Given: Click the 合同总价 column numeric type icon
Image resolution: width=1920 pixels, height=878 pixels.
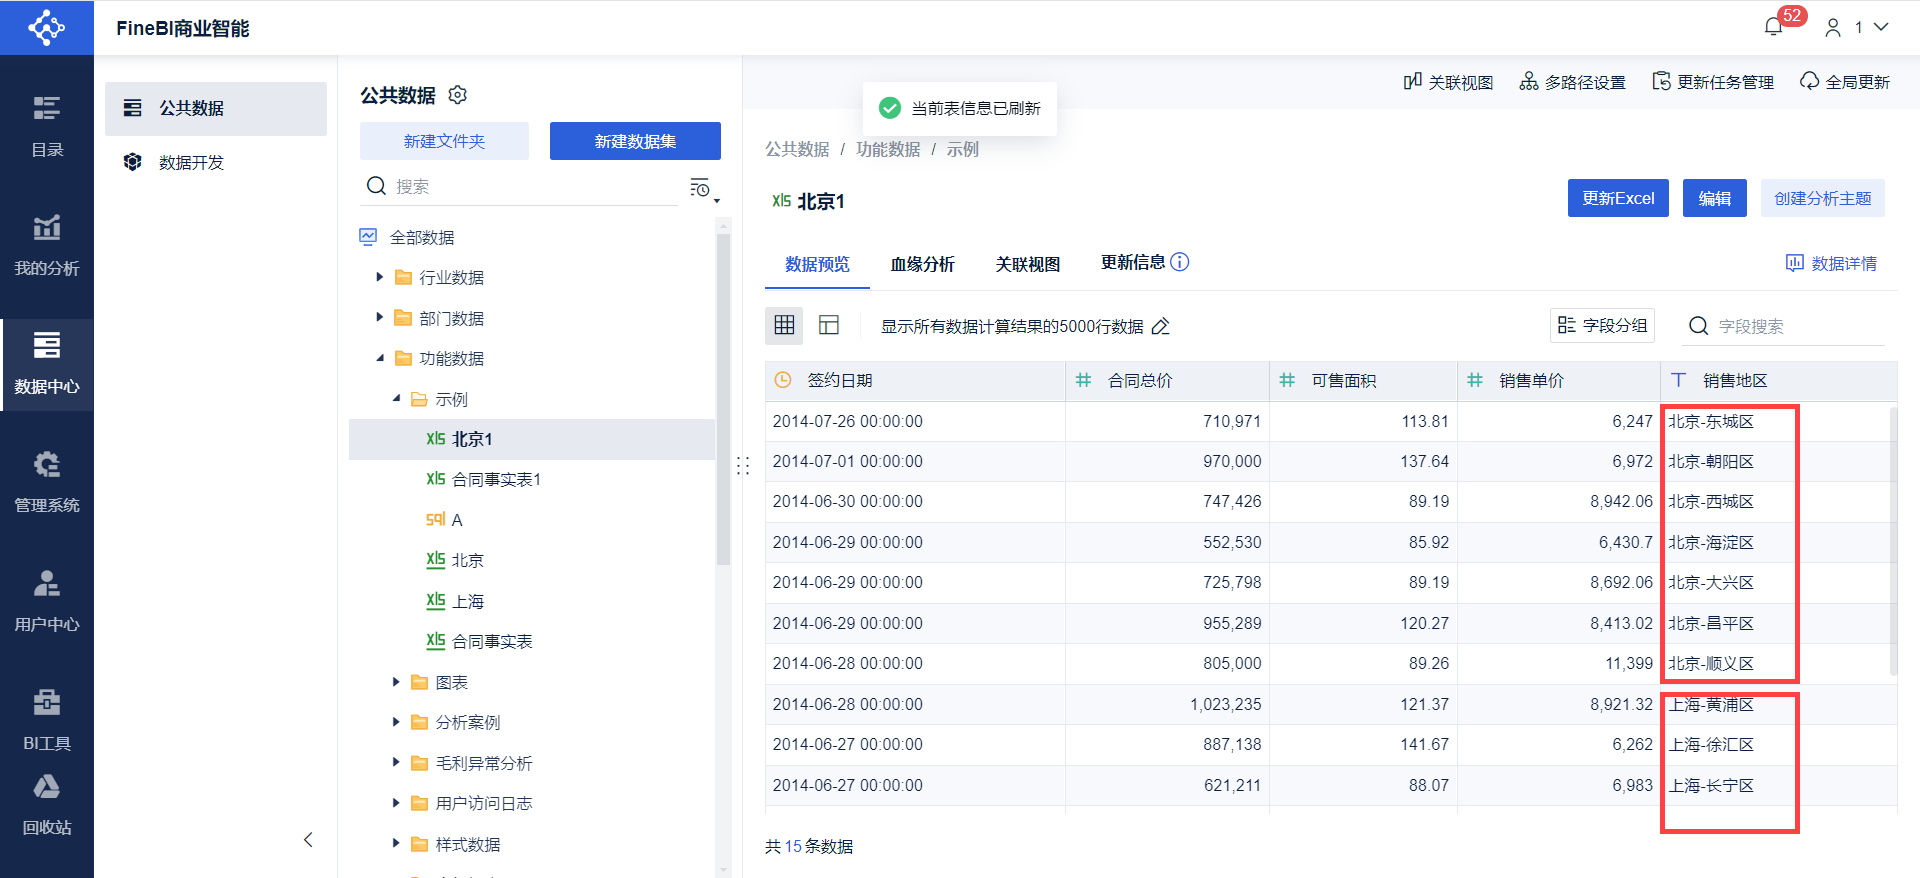Looking at the screenshot, I should pyautogui.click(x=1083, y=380).
